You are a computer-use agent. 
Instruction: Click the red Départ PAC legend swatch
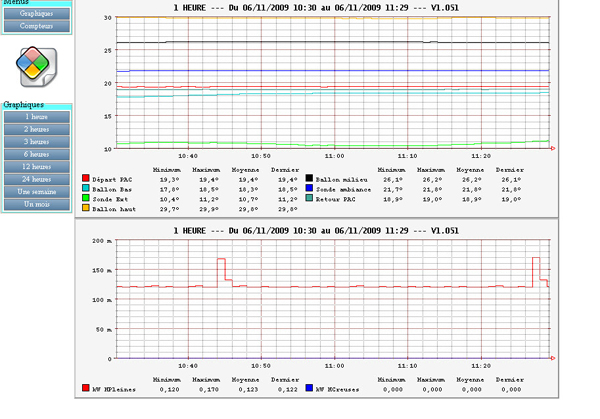[x=87, y=178]
